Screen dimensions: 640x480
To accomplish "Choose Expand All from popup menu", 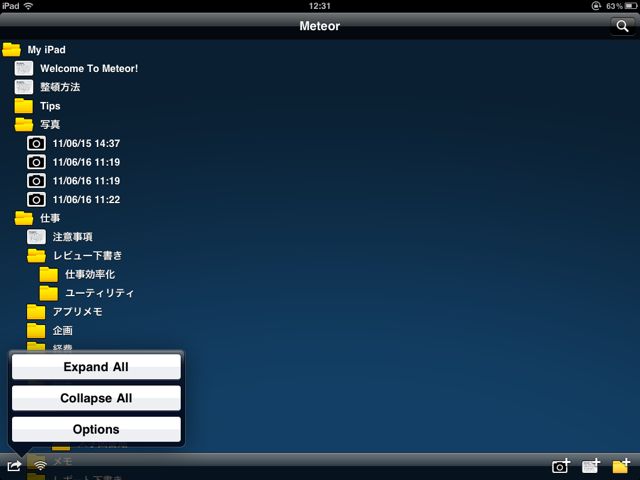I will click(96, 367).
